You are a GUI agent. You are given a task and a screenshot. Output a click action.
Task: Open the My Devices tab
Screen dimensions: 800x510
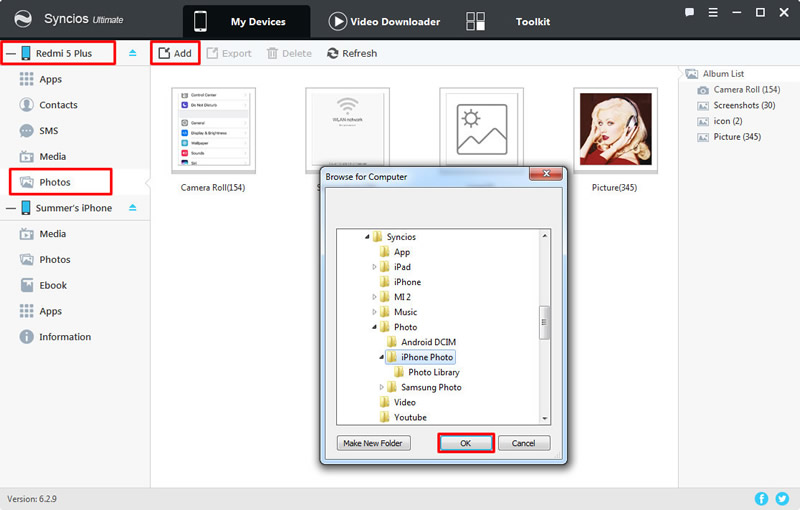pyautogui.click(x=246, y=21)
